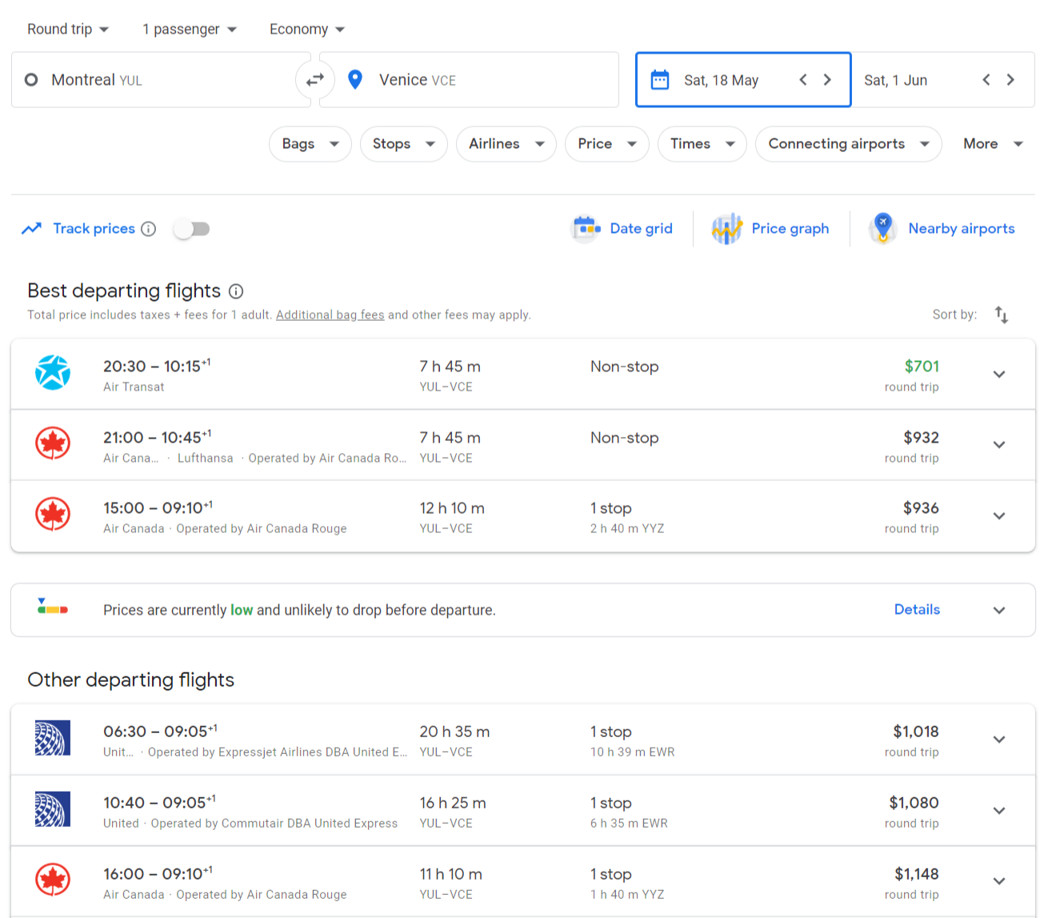Click the calendar icon in departure date field
The height and width of the screenshot is (918, 1048).
[x=659, y=79]
